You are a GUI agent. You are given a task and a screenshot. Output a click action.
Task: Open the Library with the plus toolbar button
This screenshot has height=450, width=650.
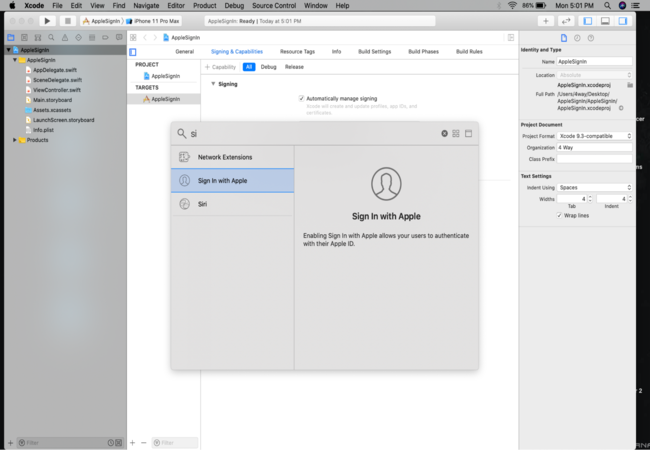click(x=546, y=21)
